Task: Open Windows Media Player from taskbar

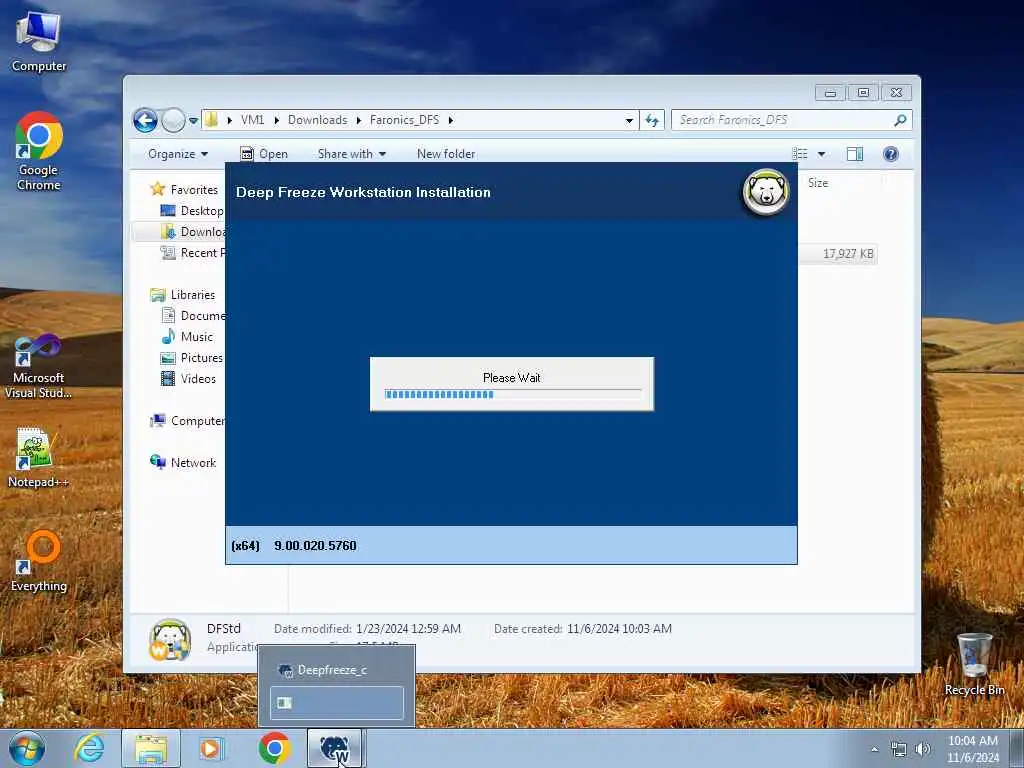Action: [x=211, y=748]
